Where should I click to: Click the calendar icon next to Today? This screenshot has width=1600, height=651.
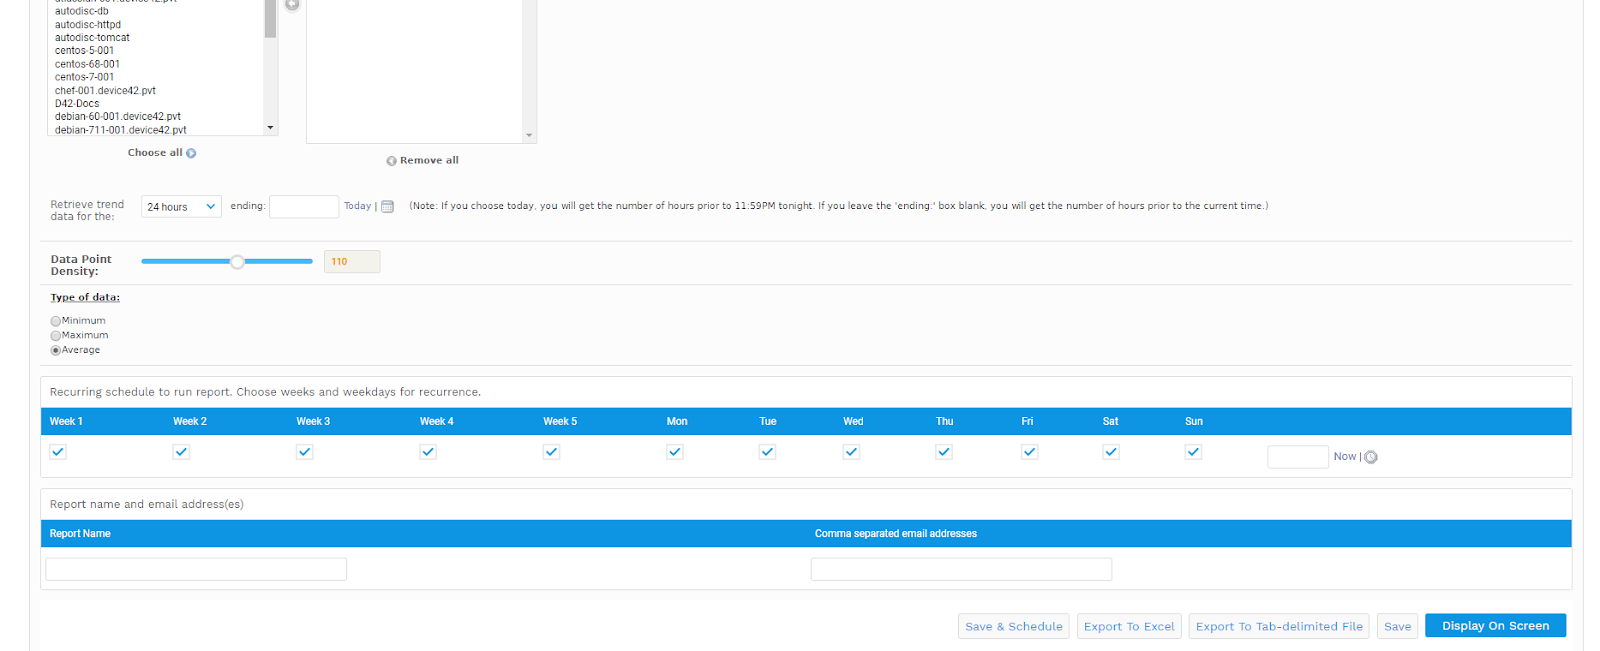pos(388,207)
